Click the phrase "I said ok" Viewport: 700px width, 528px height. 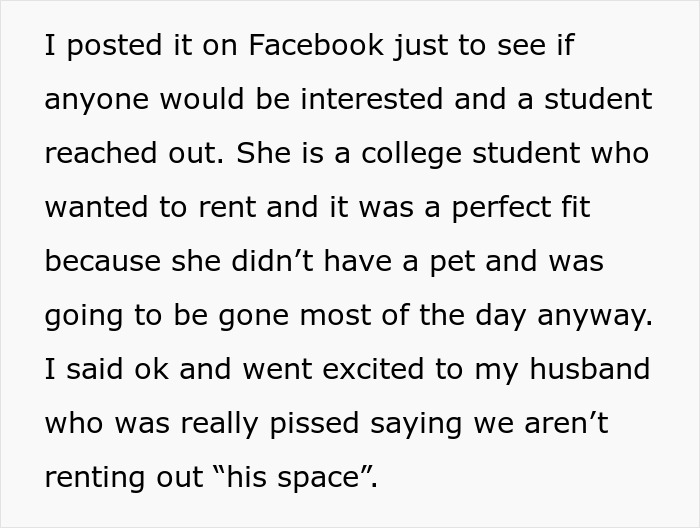99,370
